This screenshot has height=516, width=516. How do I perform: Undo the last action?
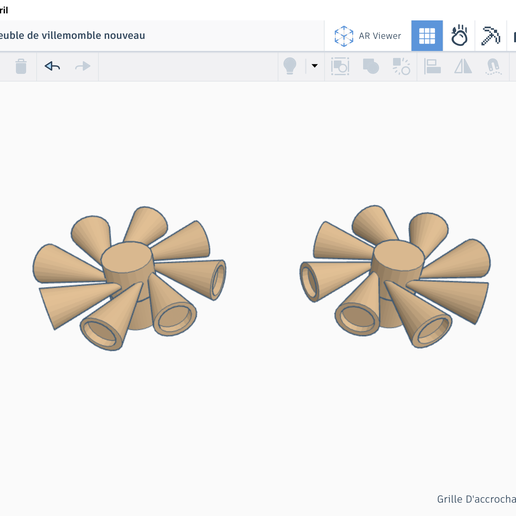52,66
